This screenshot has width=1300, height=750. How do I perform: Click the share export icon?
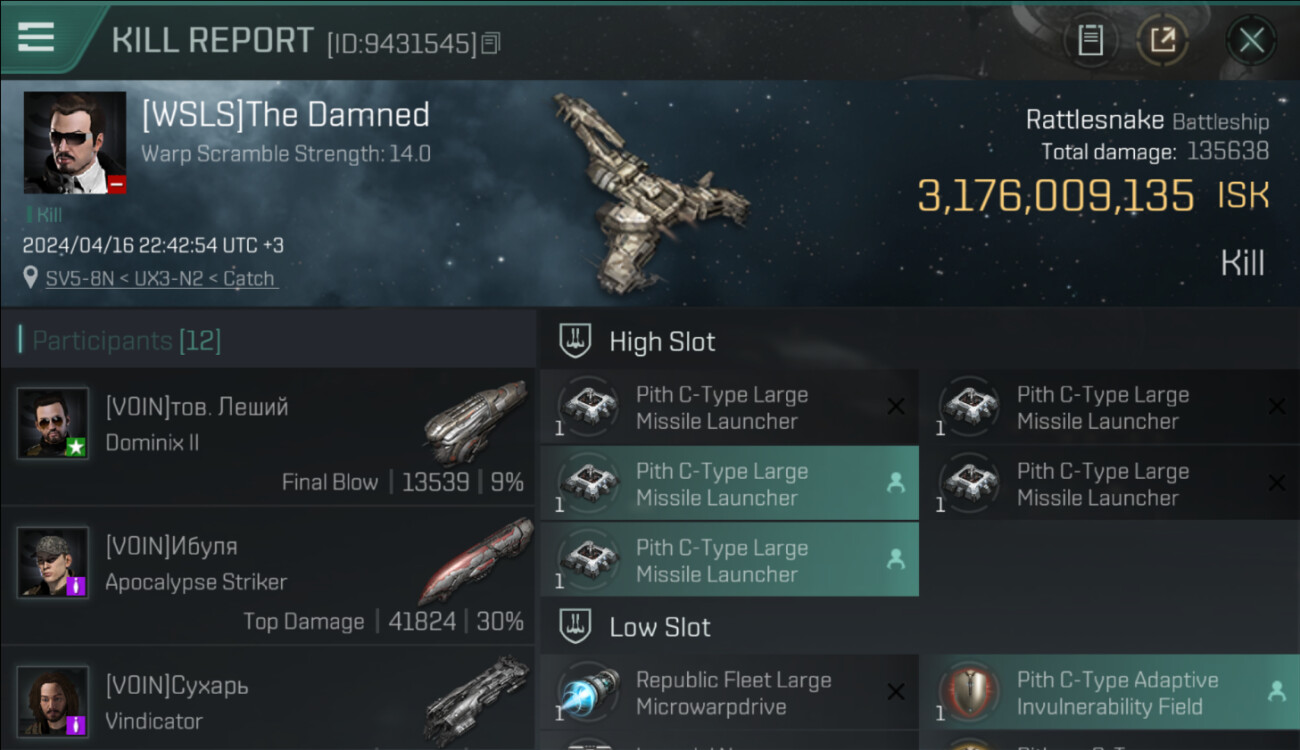click(x=1163, y=40)
